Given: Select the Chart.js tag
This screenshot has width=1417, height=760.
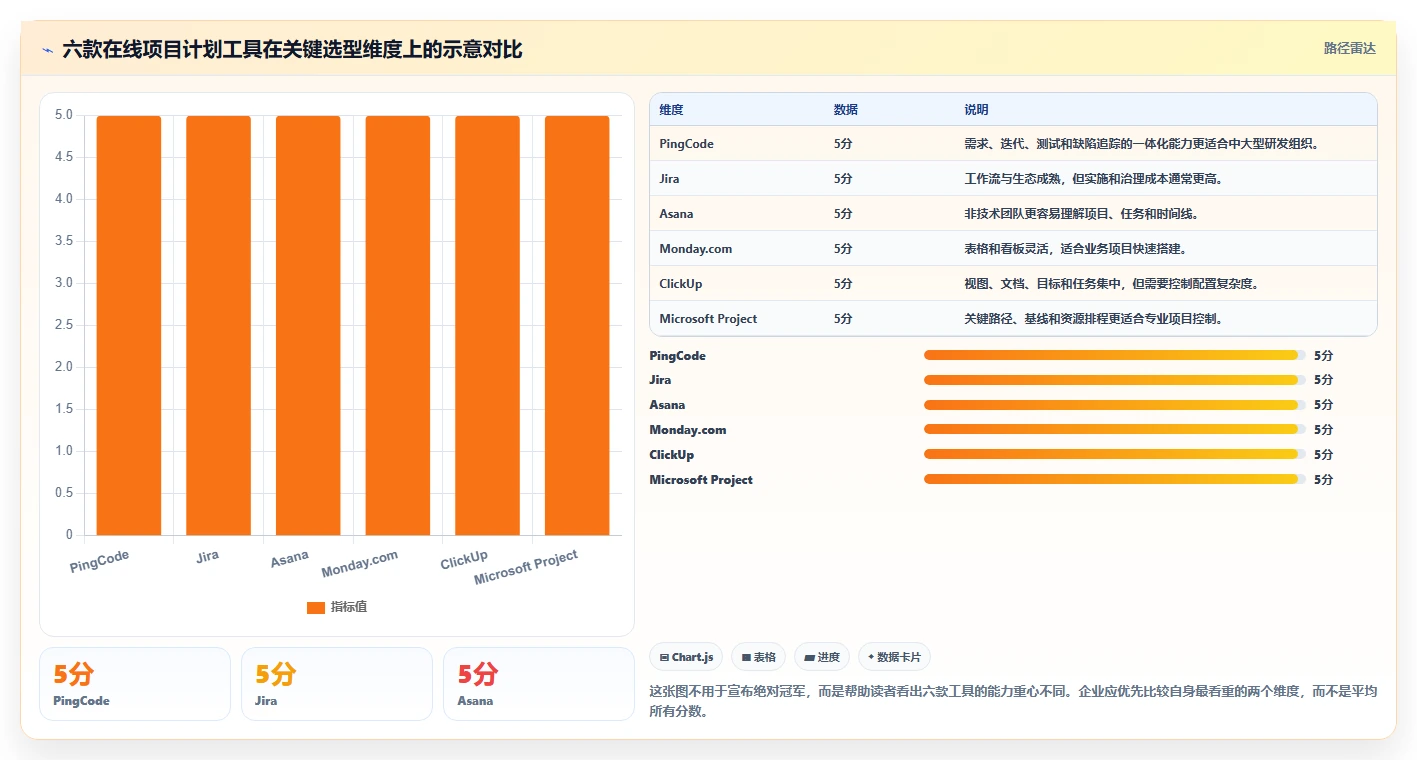Looking at the screenshot, I should [x=686, y=657].
